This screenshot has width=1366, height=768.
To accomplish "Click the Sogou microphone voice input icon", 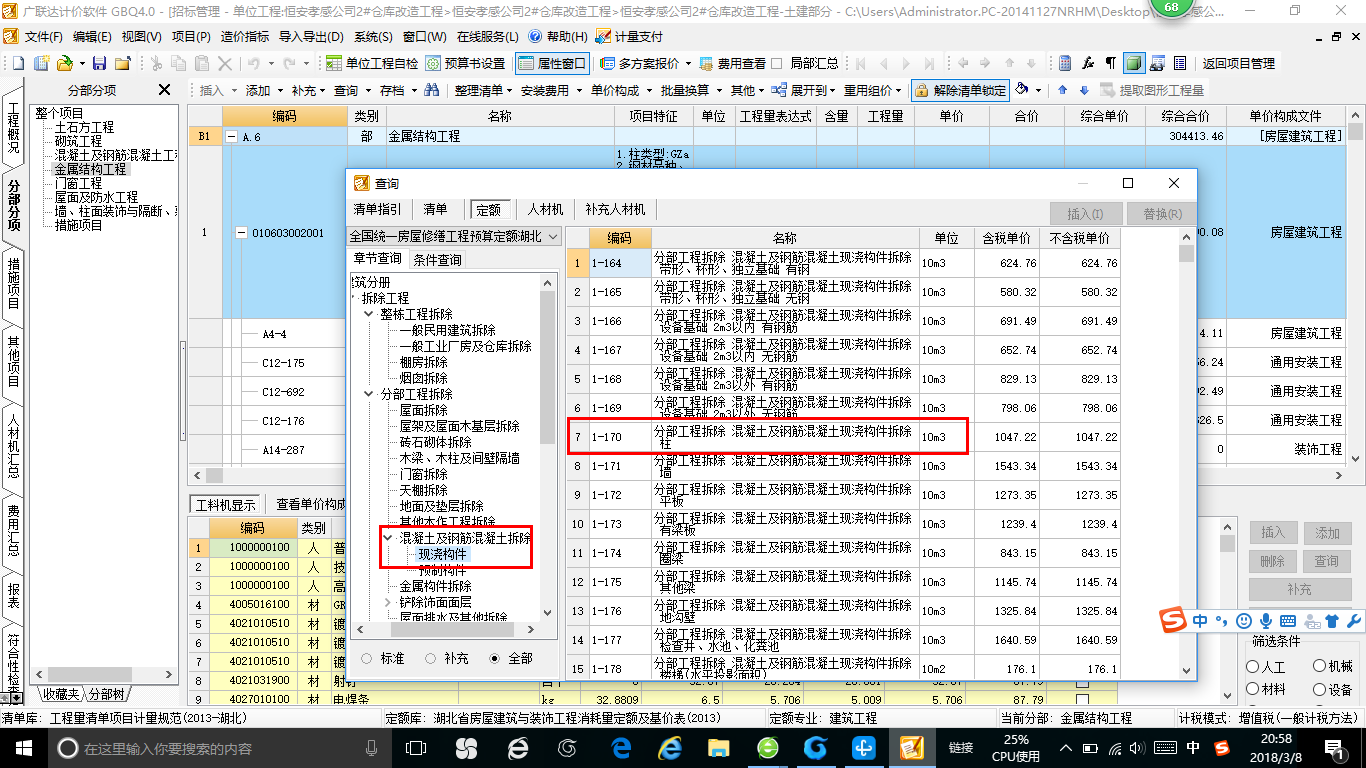I will point(1266,621).
